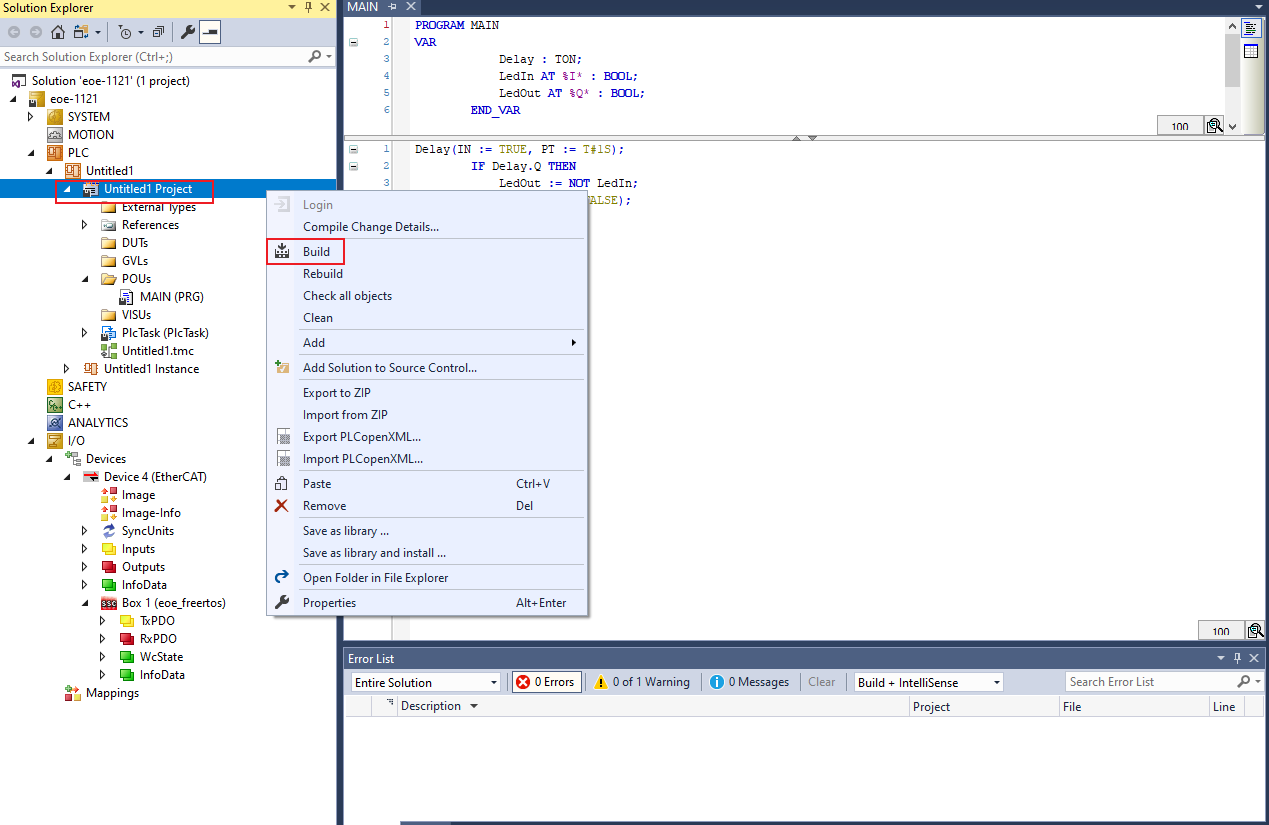
Task: Open the Build + IntelliSense dropdown
Action: tap(929, 682)
